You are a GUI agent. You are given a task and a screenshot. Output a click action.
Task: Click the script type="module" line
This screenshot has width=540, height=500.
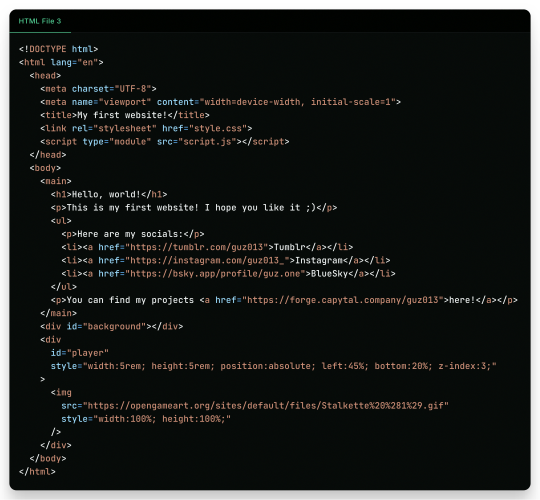(x=165, y=142)
